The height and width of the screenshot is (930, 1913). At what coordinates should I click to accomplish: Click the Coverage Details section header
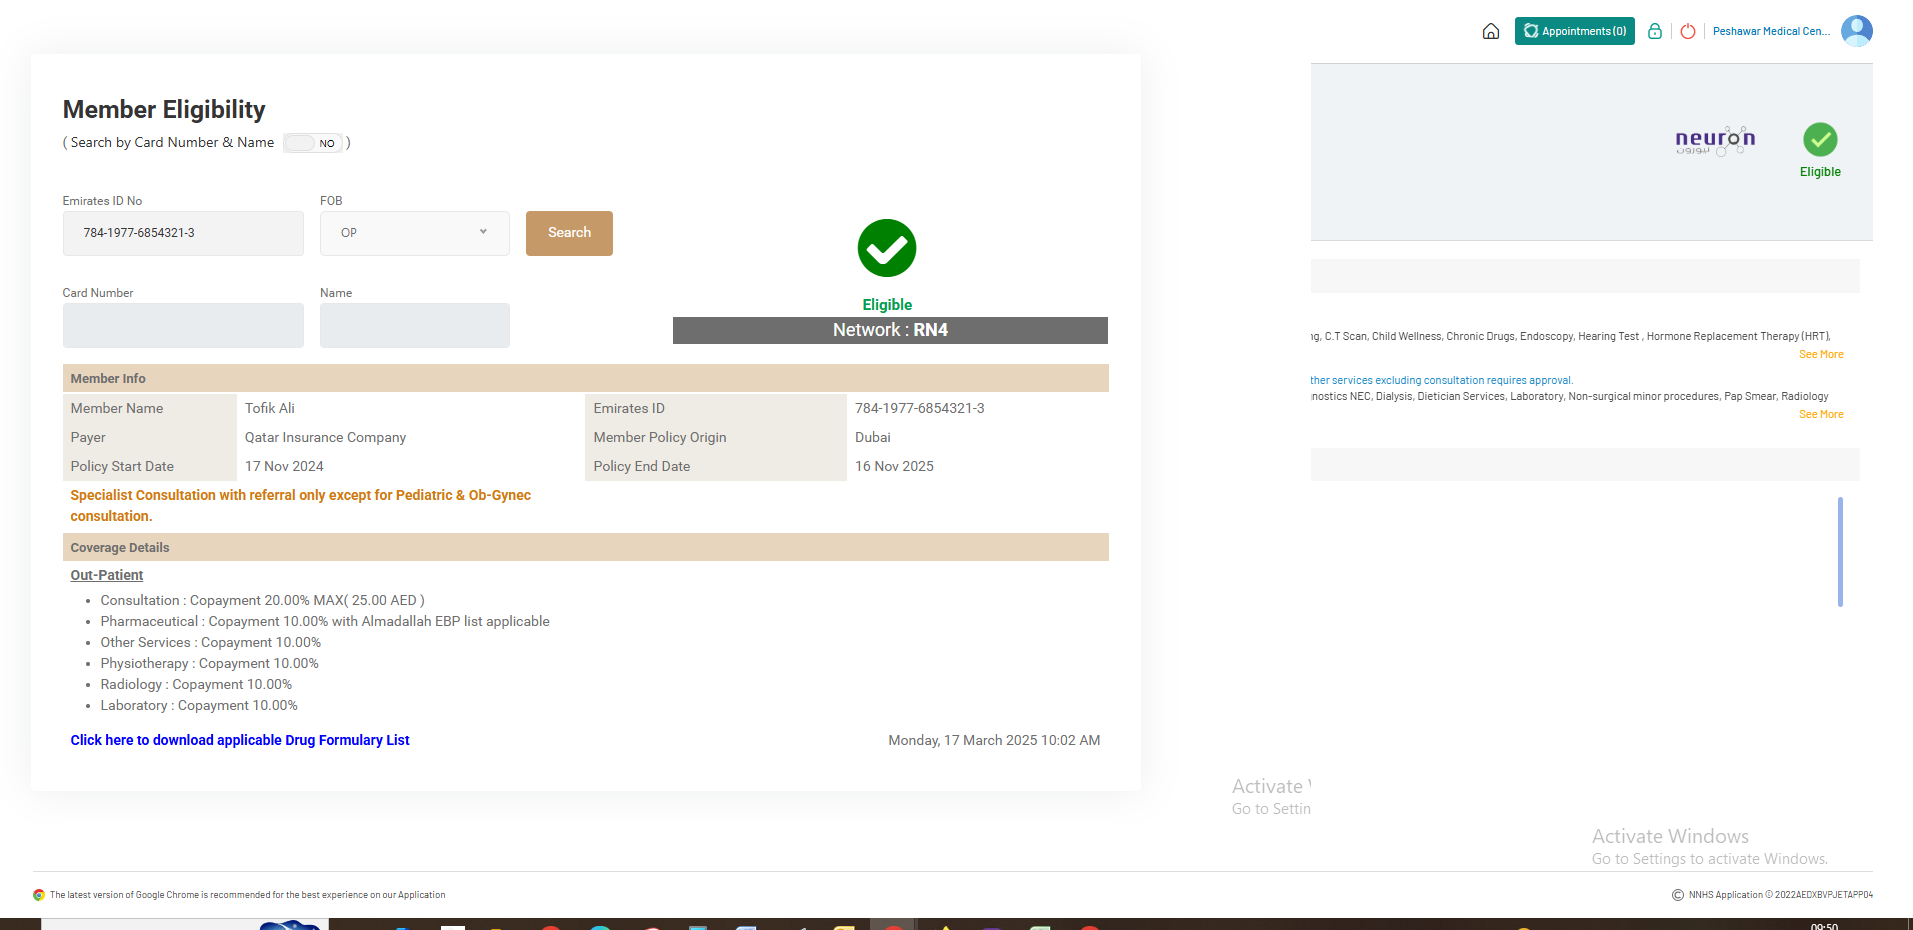(x=586, y=547)
